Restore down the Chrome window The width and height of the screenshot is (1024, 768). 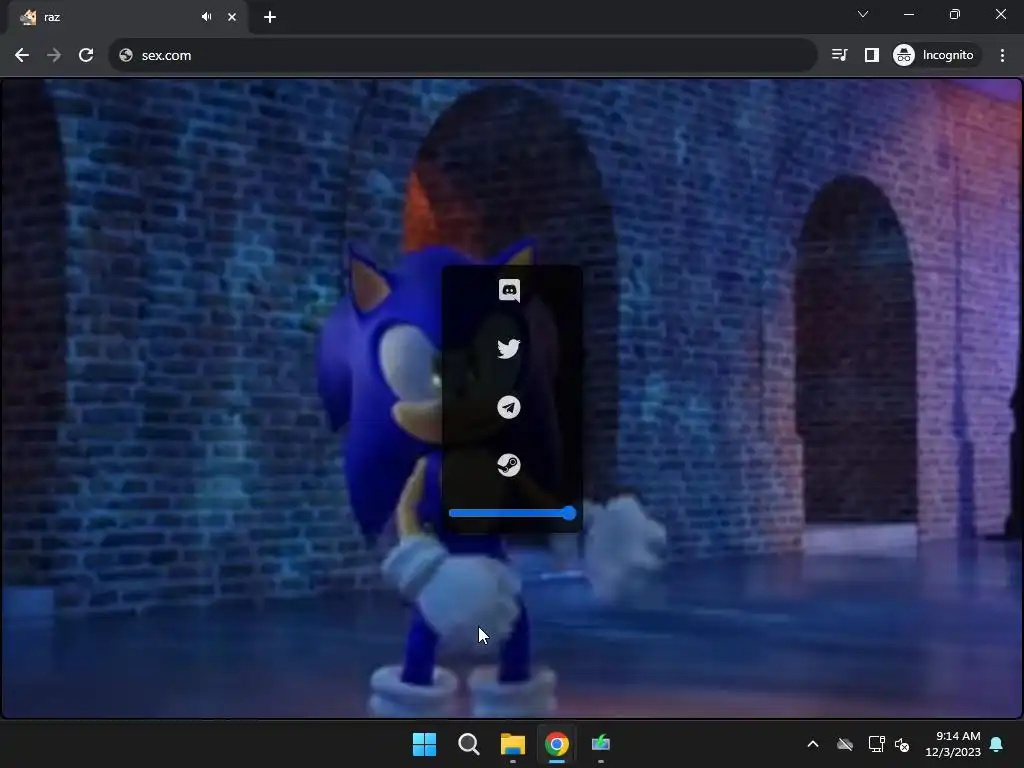tap(955, 14)
